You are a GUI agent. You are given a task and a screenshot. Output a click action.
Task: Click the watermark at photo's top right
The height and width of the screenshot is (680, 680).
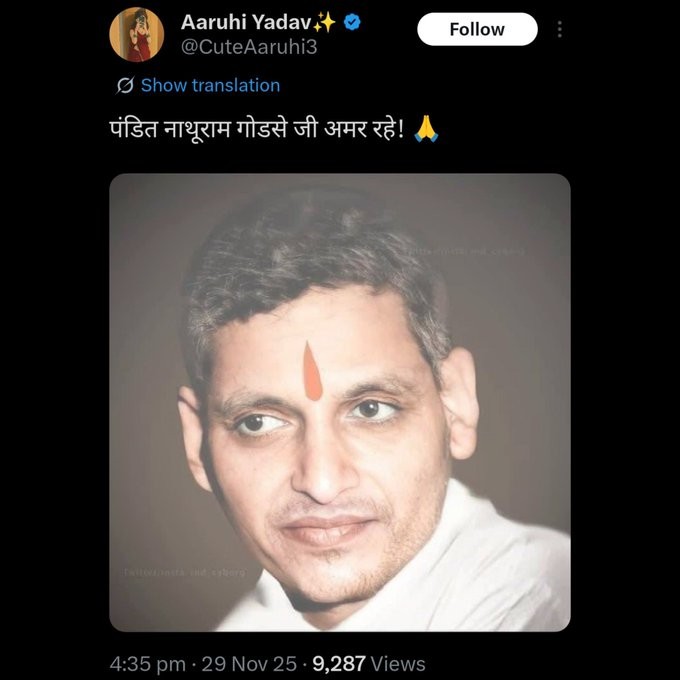click(x=482, y=251)
